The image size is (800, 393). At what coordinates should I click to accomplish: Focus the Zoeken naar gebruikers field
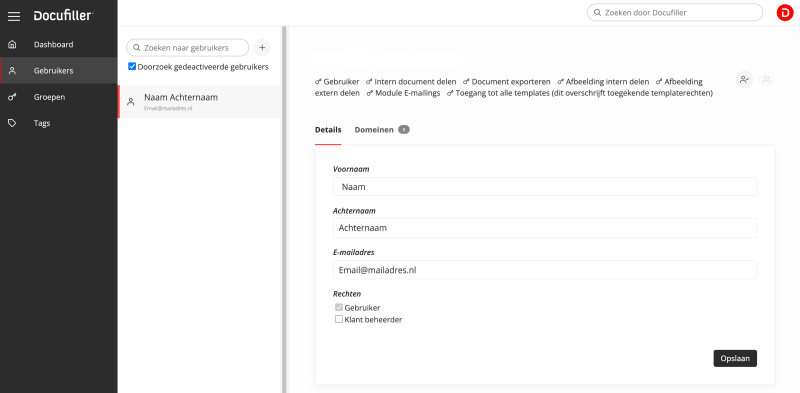pos(187,47)
